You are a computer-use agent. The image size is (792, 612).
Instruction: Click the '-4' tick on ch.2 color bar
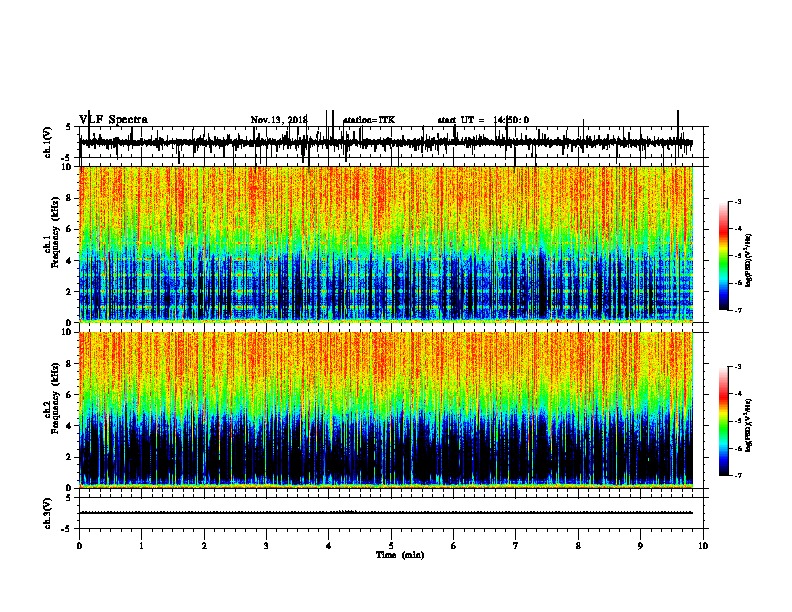(738, 394)
